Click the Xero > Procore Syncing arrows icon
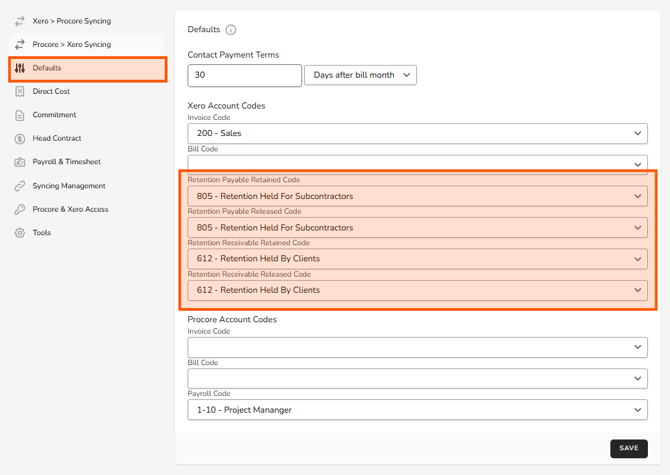 coord(20,21)
